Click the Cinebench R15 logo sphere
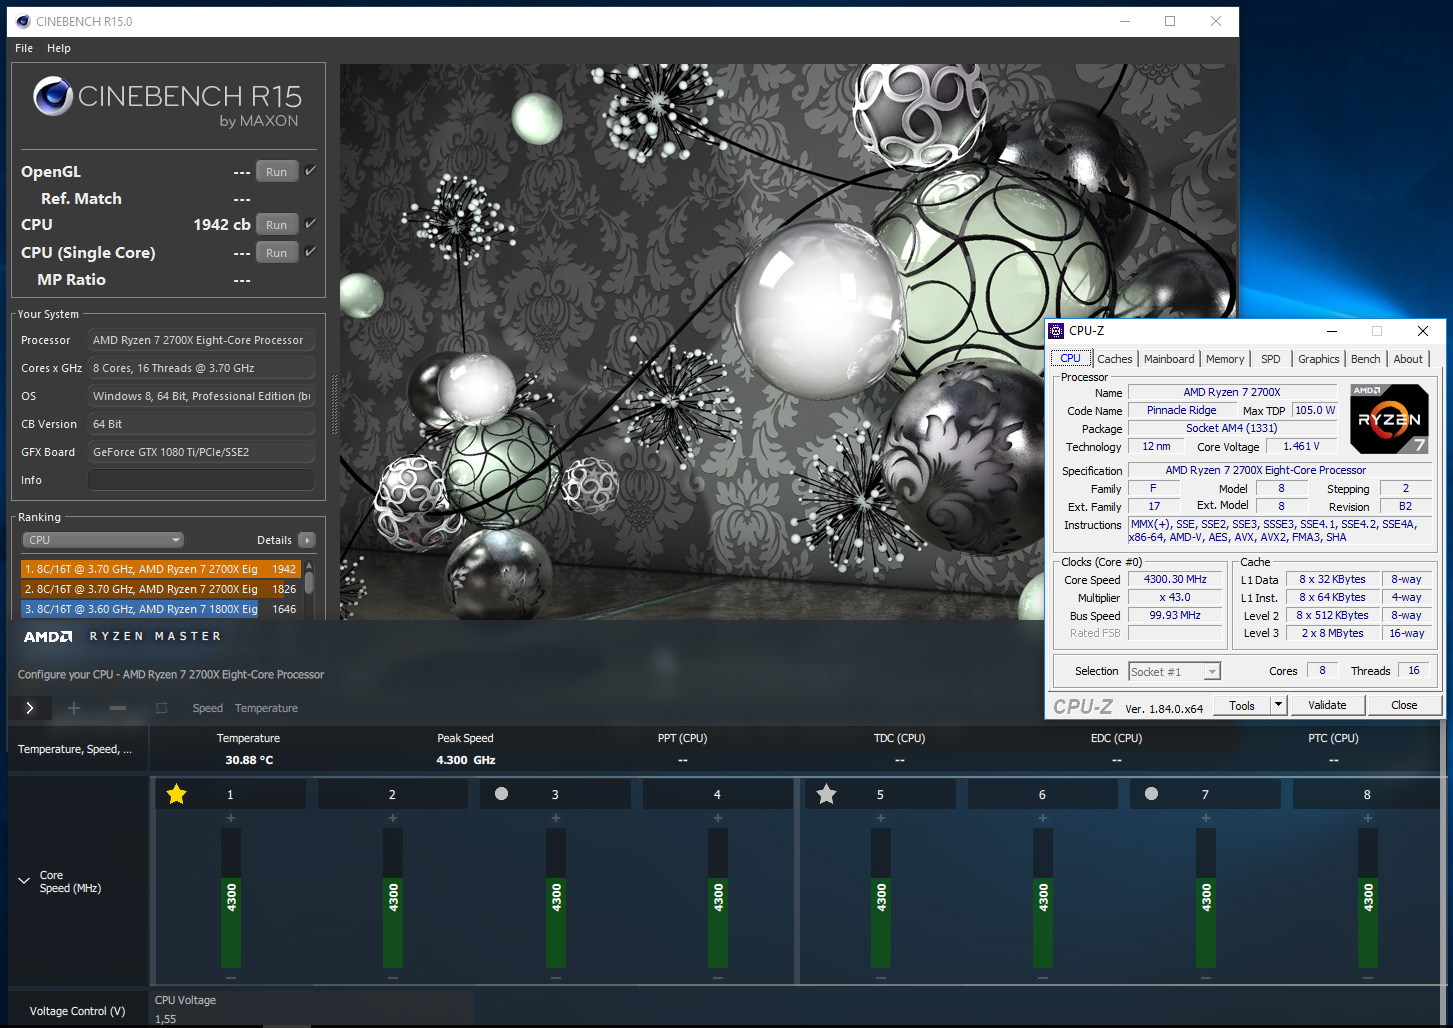The width and height of the screenshot is (1453, 1028). (53, 96)
